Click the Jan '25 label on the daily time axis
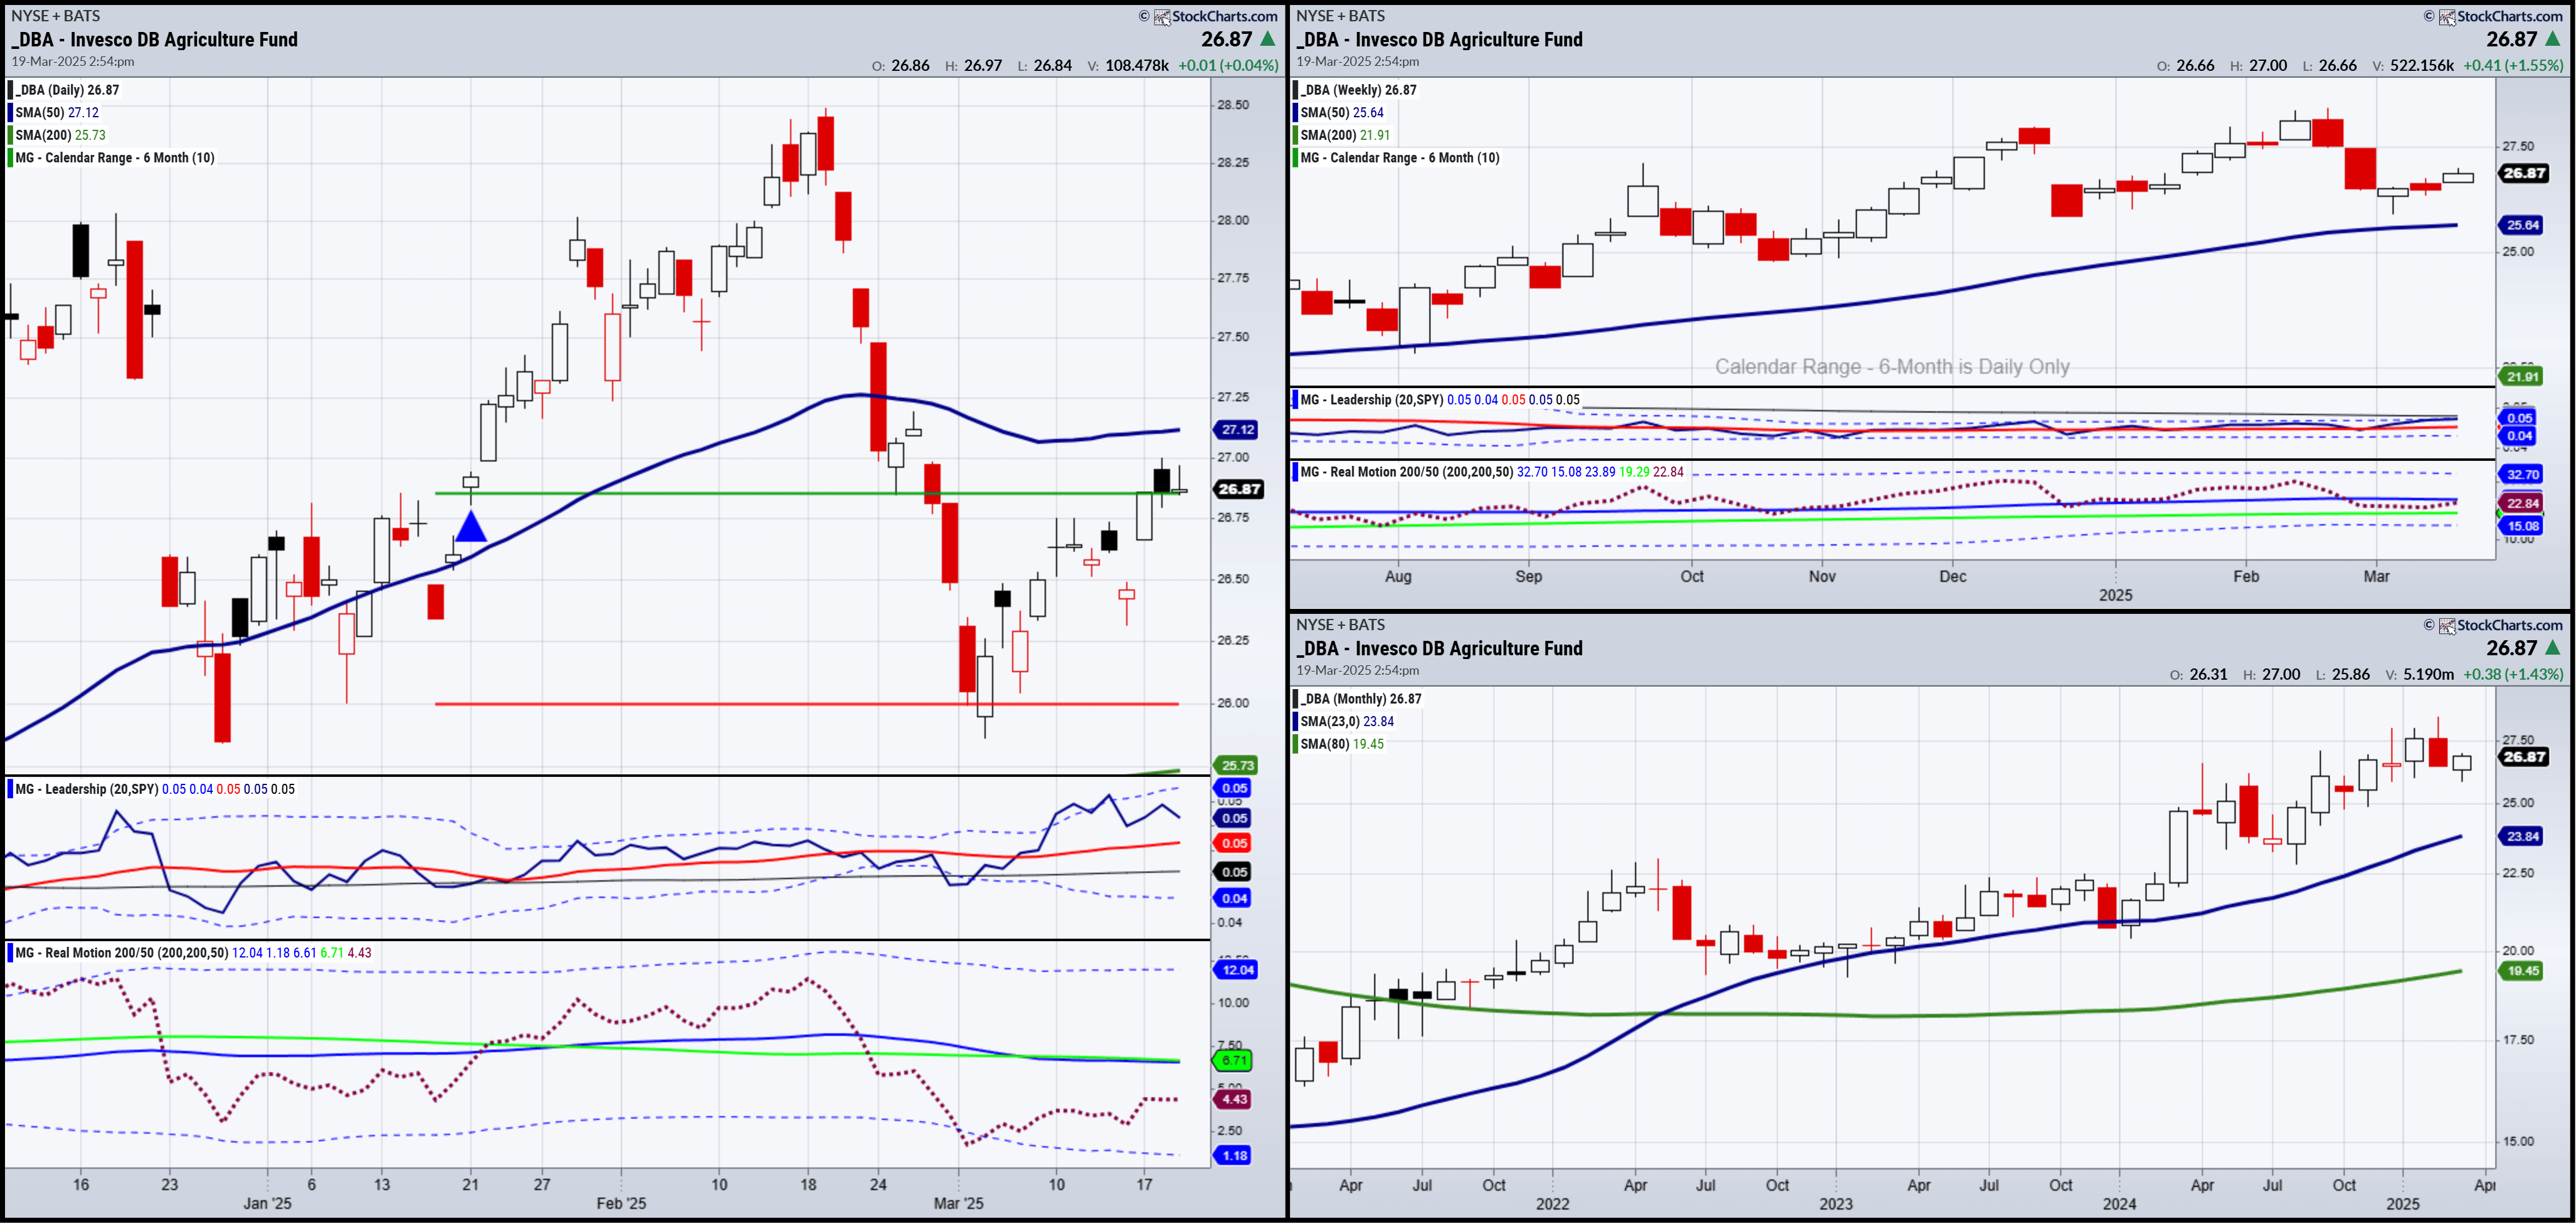The image size is (2576, 1224). (x=267, y=1203)
